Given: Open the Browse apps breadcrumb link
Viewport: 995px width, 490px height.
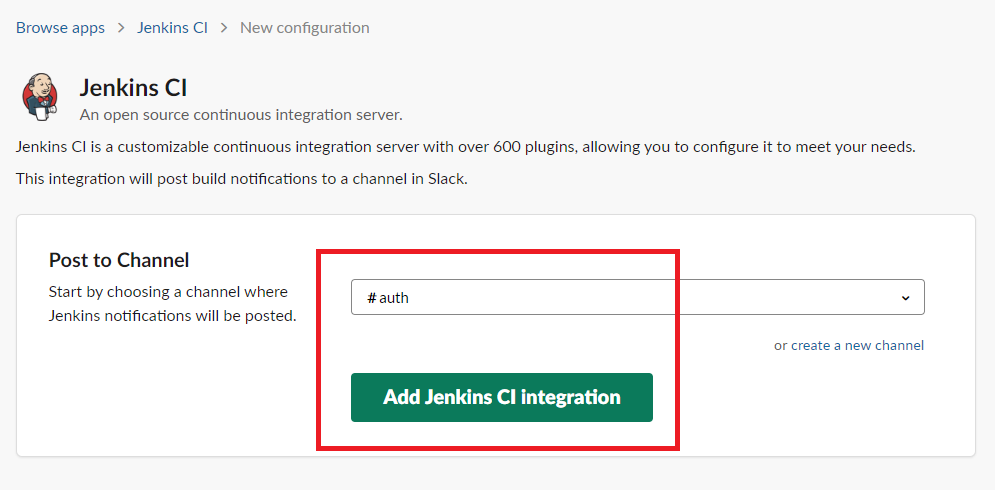Looking at the screenshot, I should 60,28.
